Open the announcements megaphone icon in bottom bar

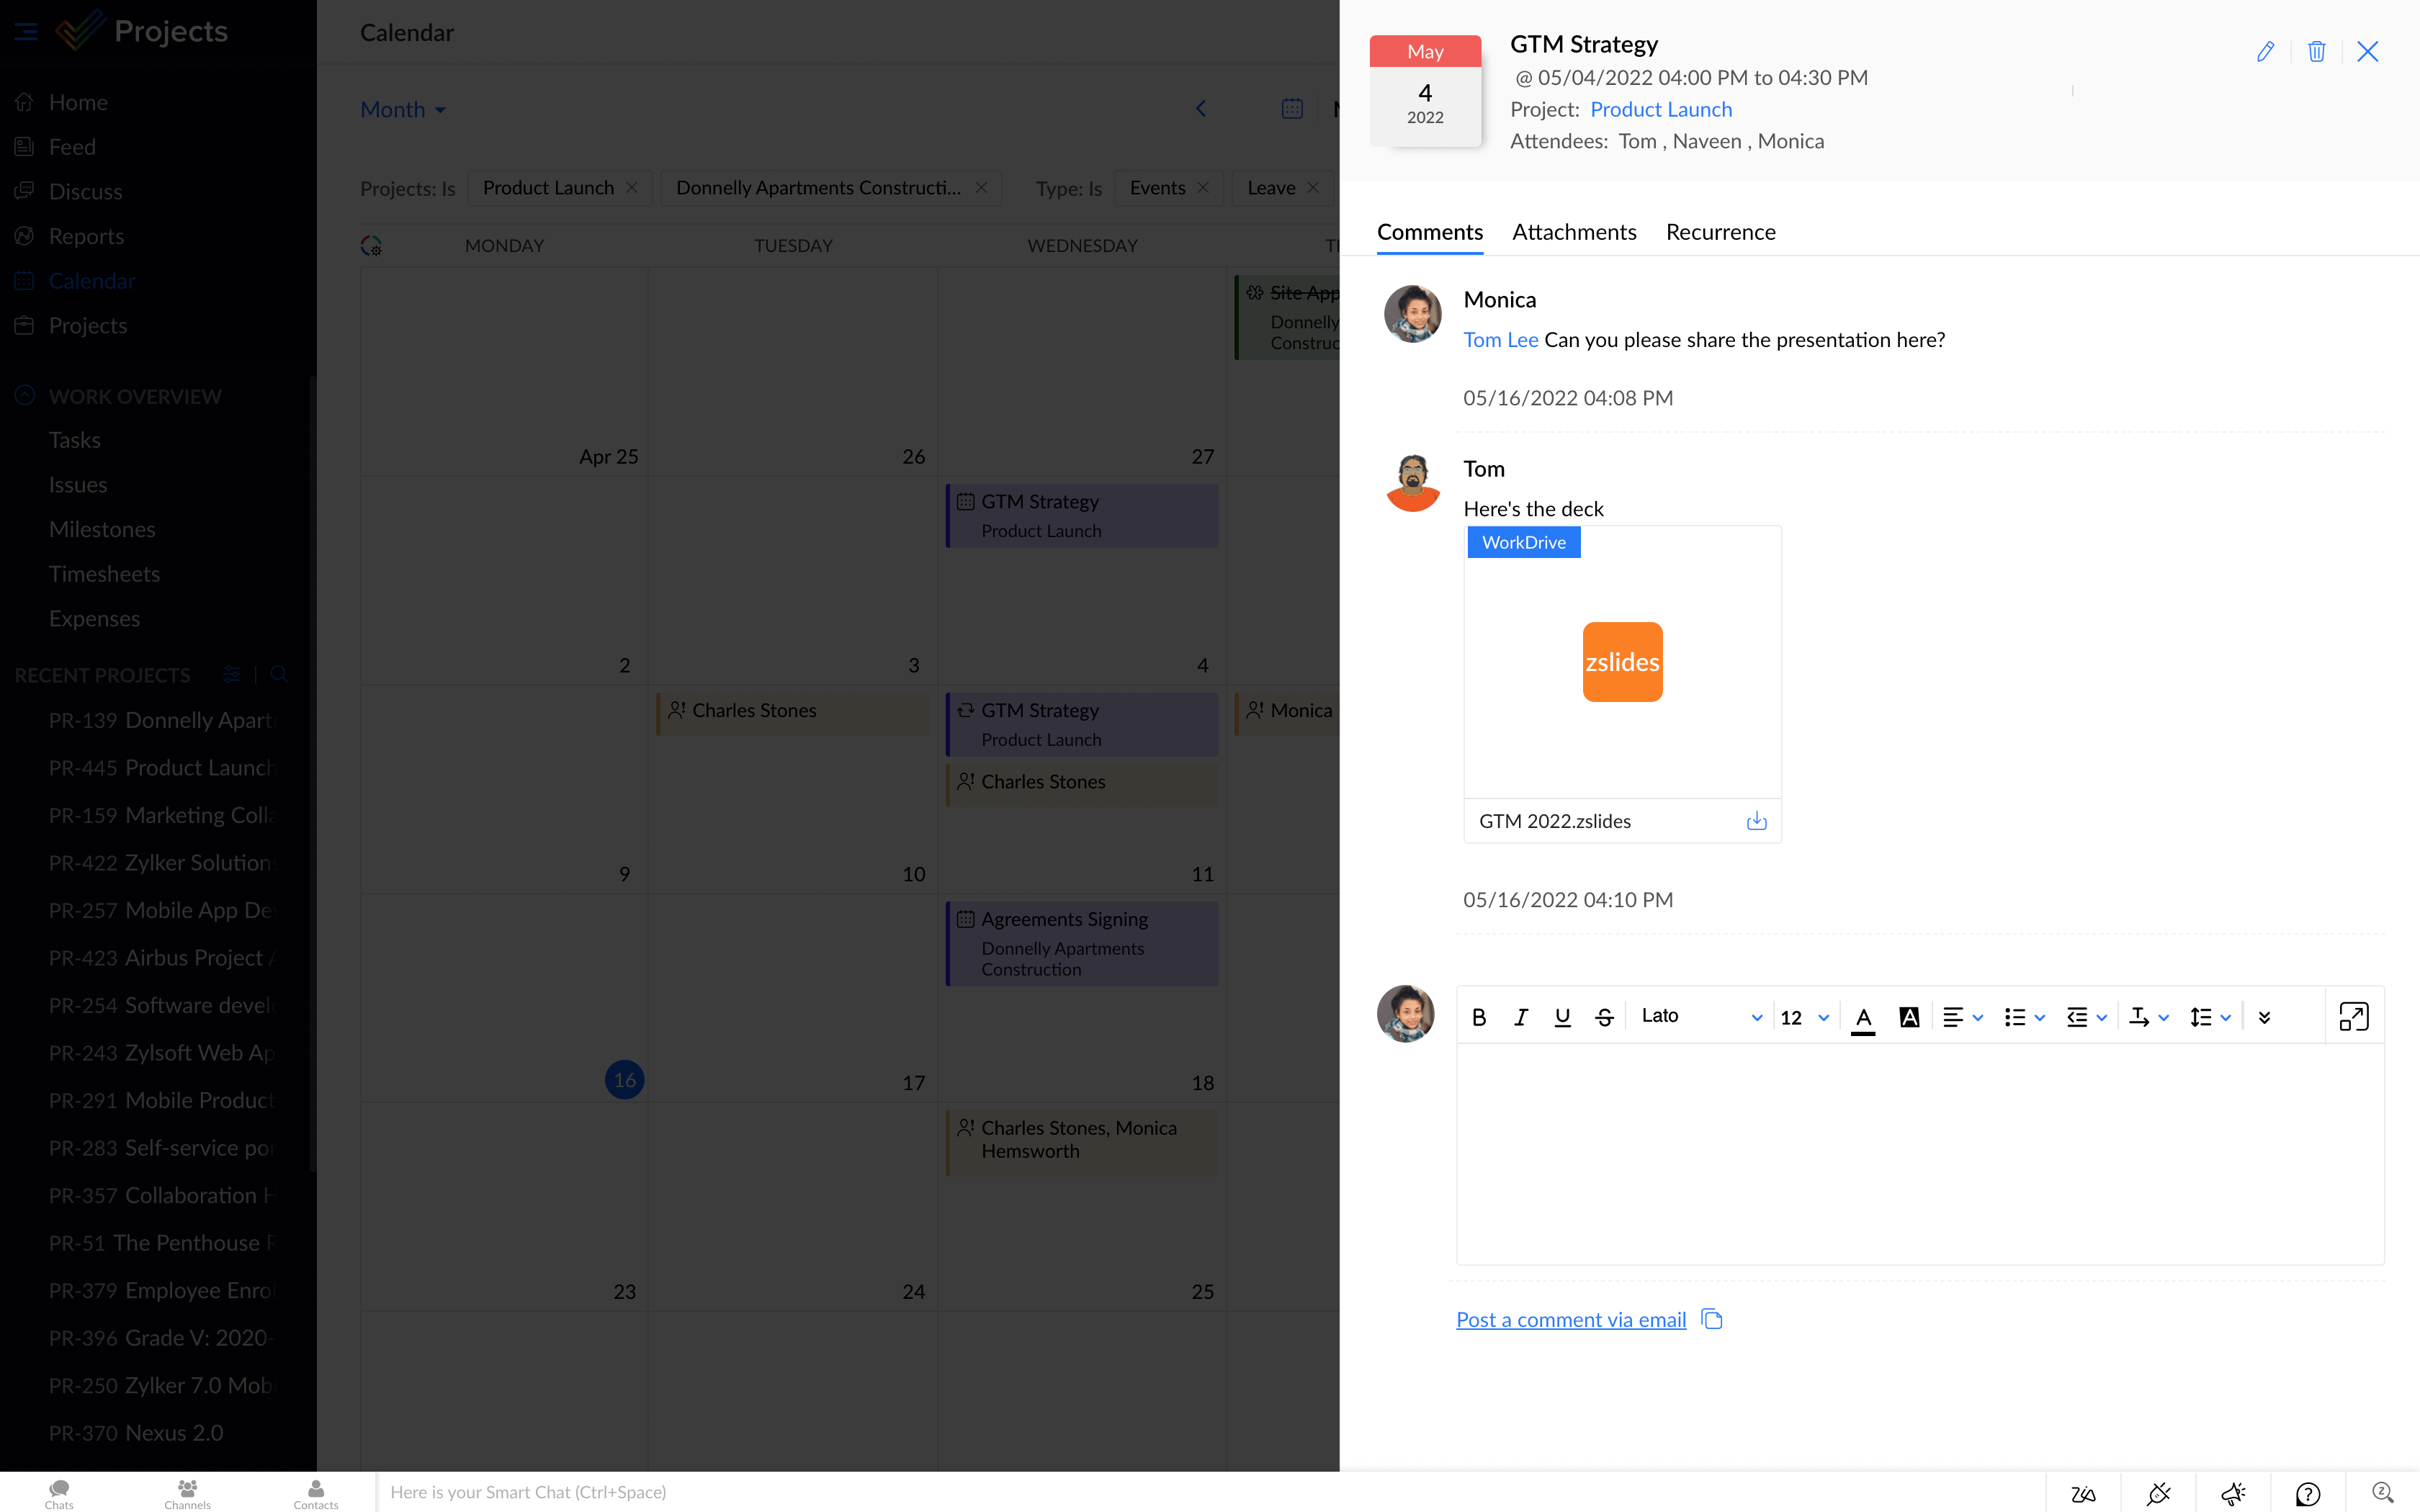tap(2233, 1493)
